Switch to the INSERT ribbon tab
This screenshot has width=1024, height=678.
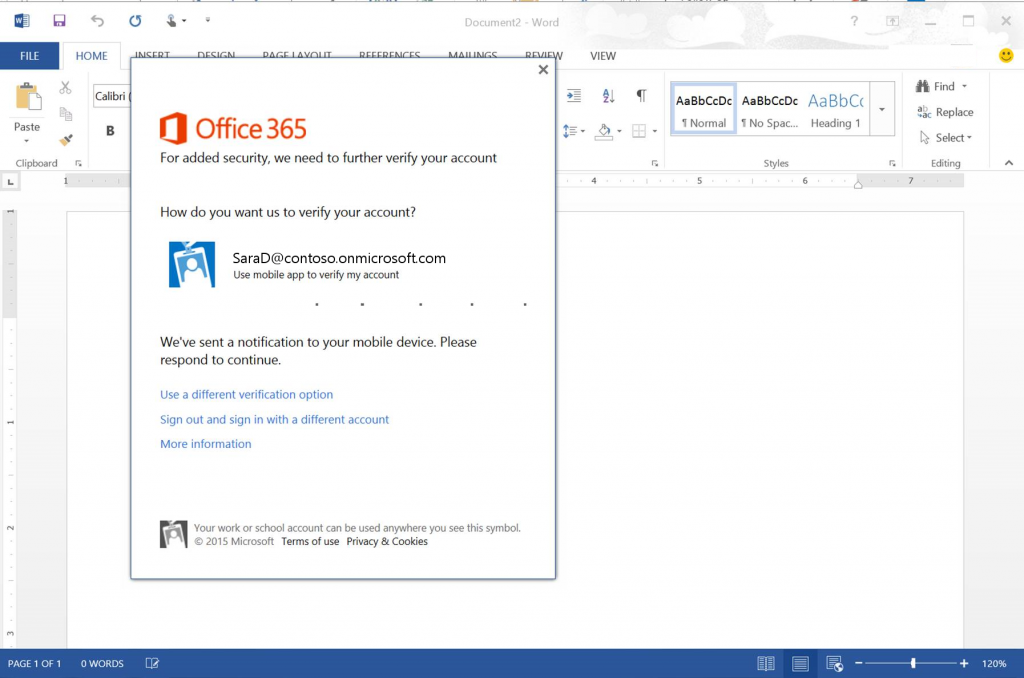pyautogui.click(x=152, y=56)
